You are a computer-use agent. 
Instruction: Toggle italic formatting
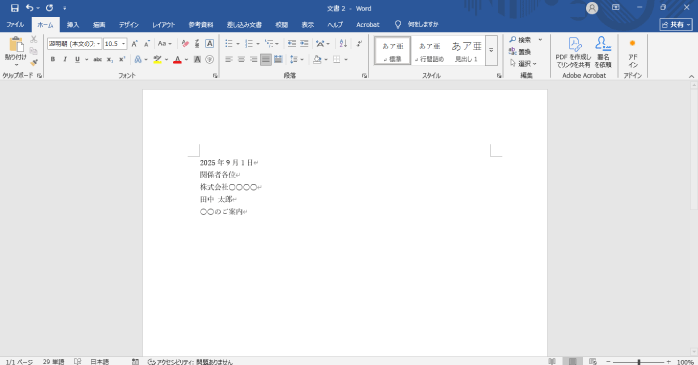pos(65,59)
